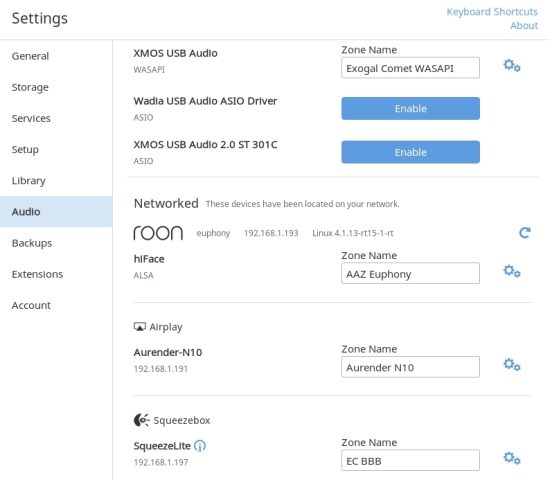The image size is (550, 480).
Task: Click the ALSA label under hiFace
Action: click(x=143, y=275)
